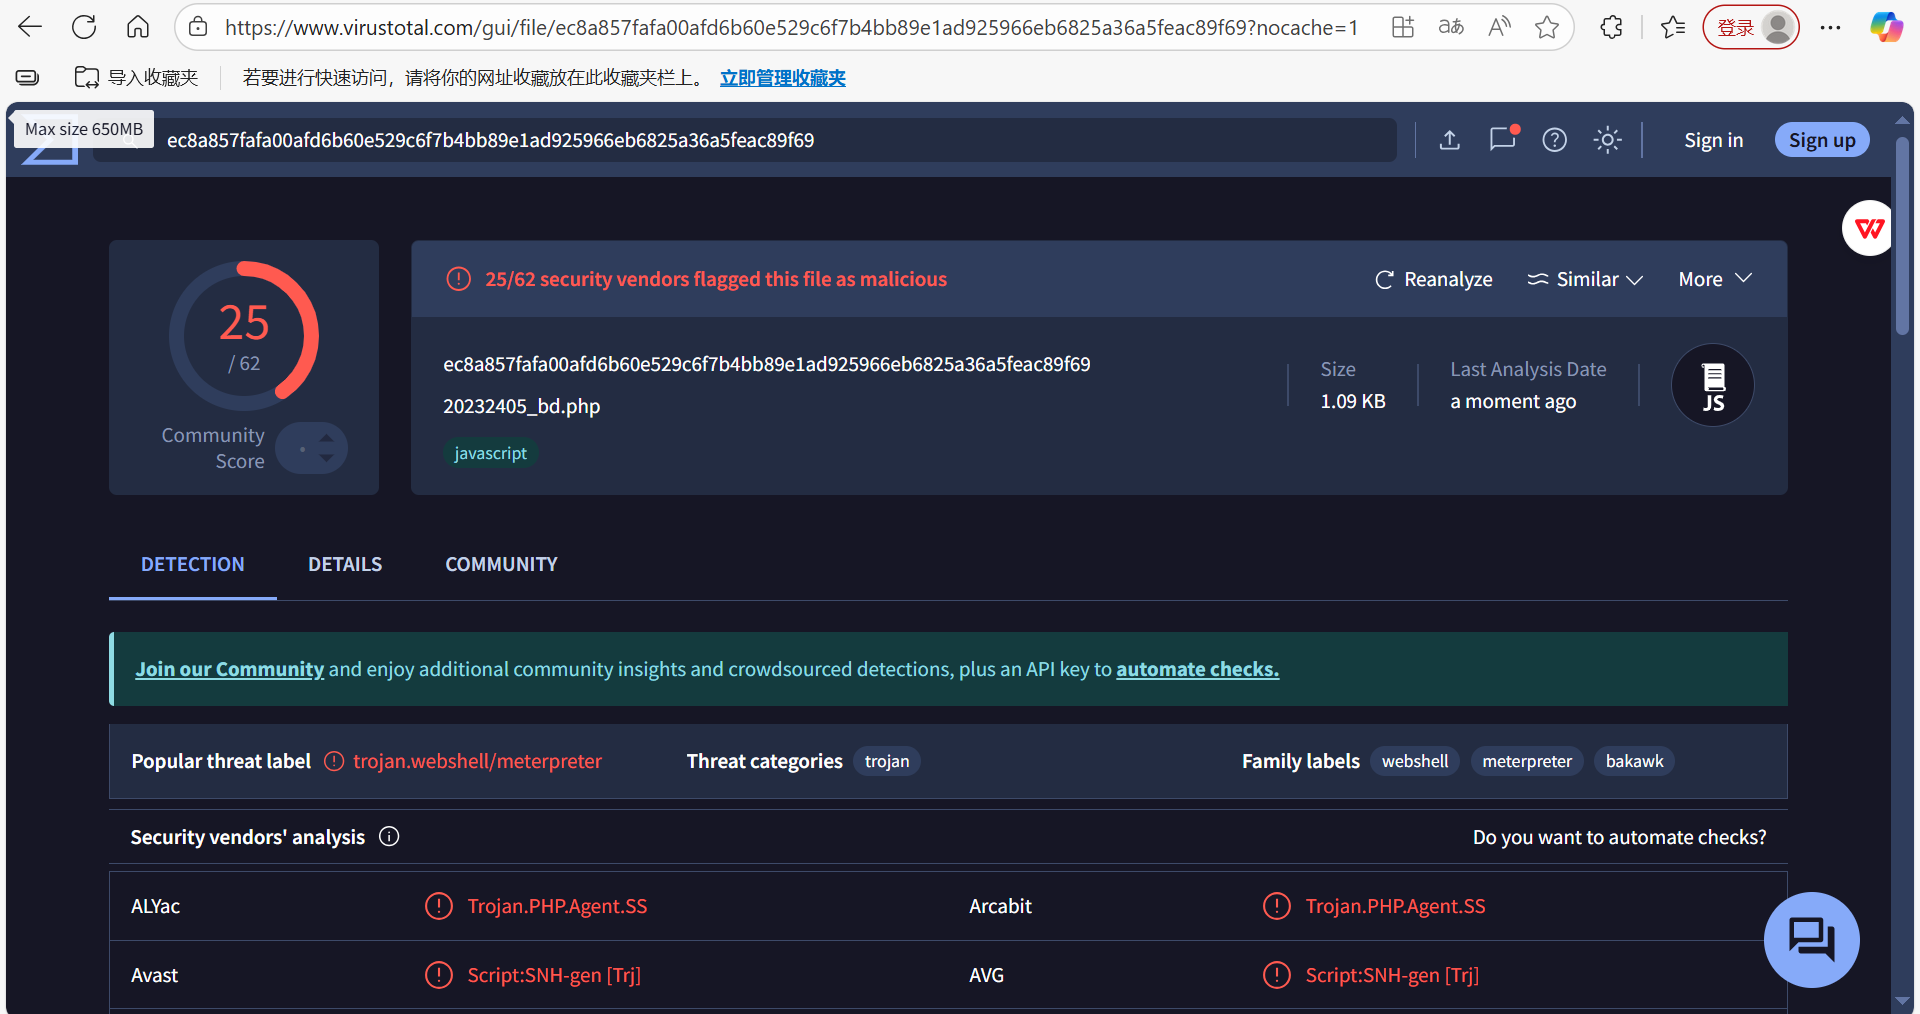
Task: Click the trojan threat category tag
Action: coord(887,761)
